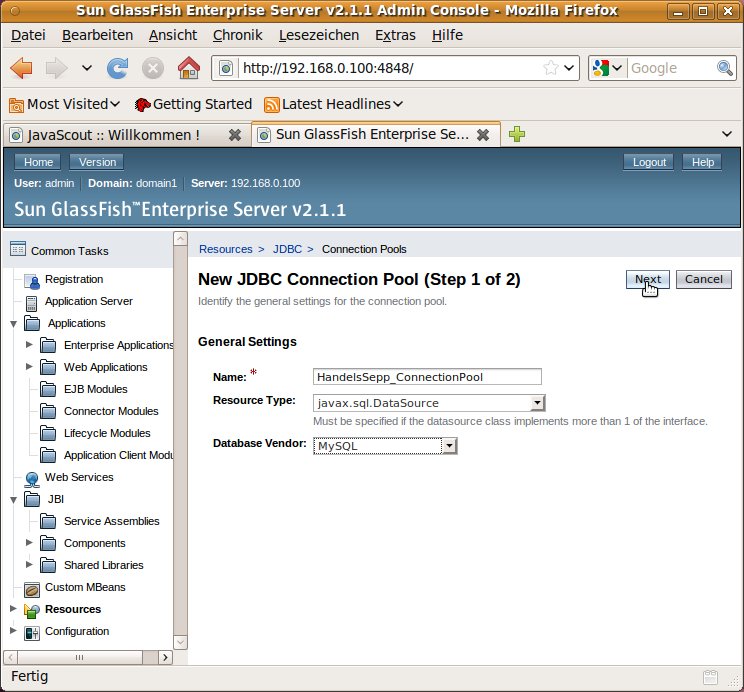Open a new tab with the plus icon

[517, 134]
